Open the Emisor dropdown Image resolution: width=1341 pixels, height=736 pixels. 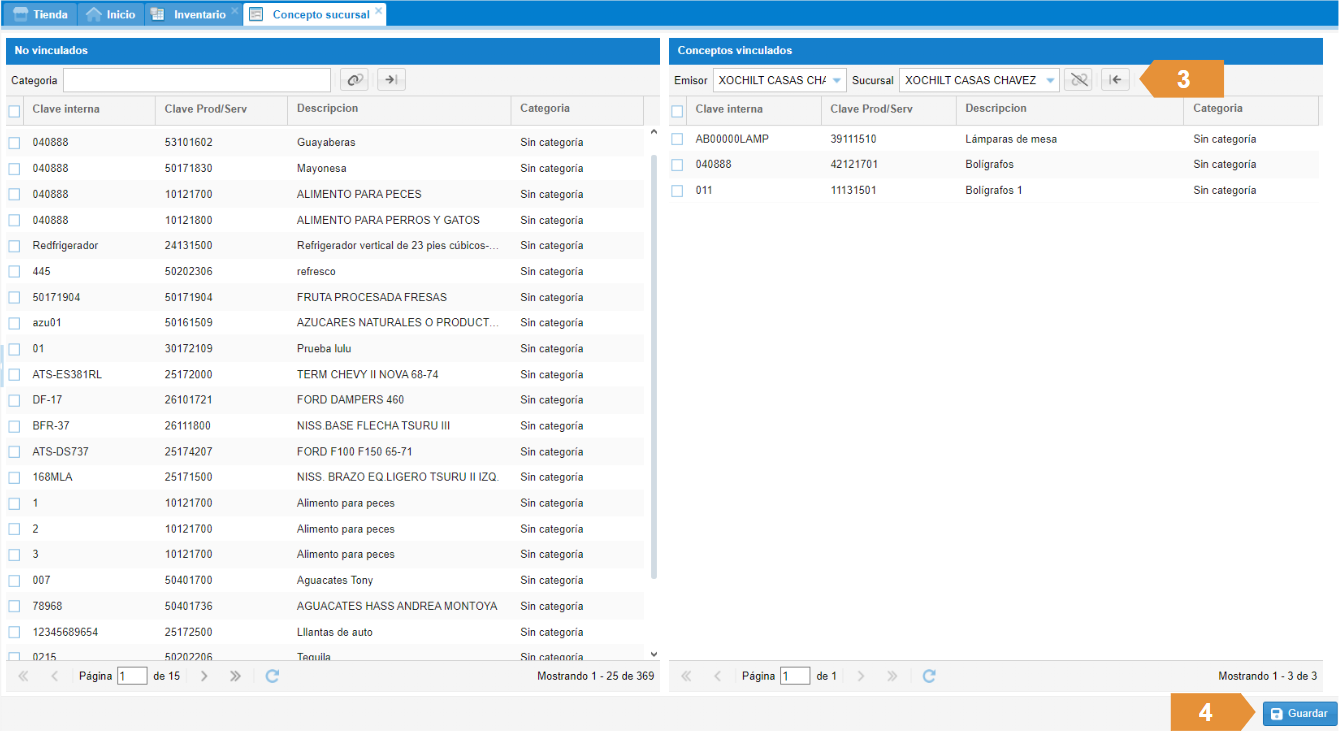click(x=836, y=80)
